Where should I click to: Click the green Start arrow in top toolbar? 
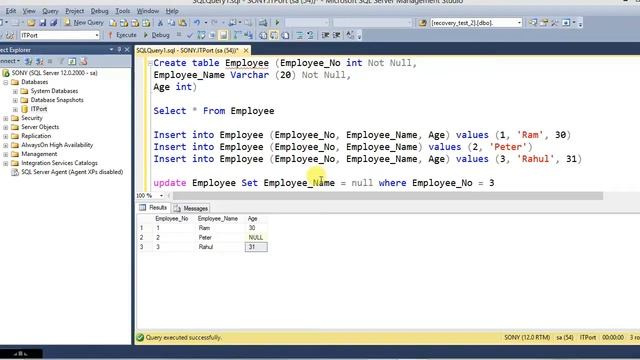(x=277, y=23)
